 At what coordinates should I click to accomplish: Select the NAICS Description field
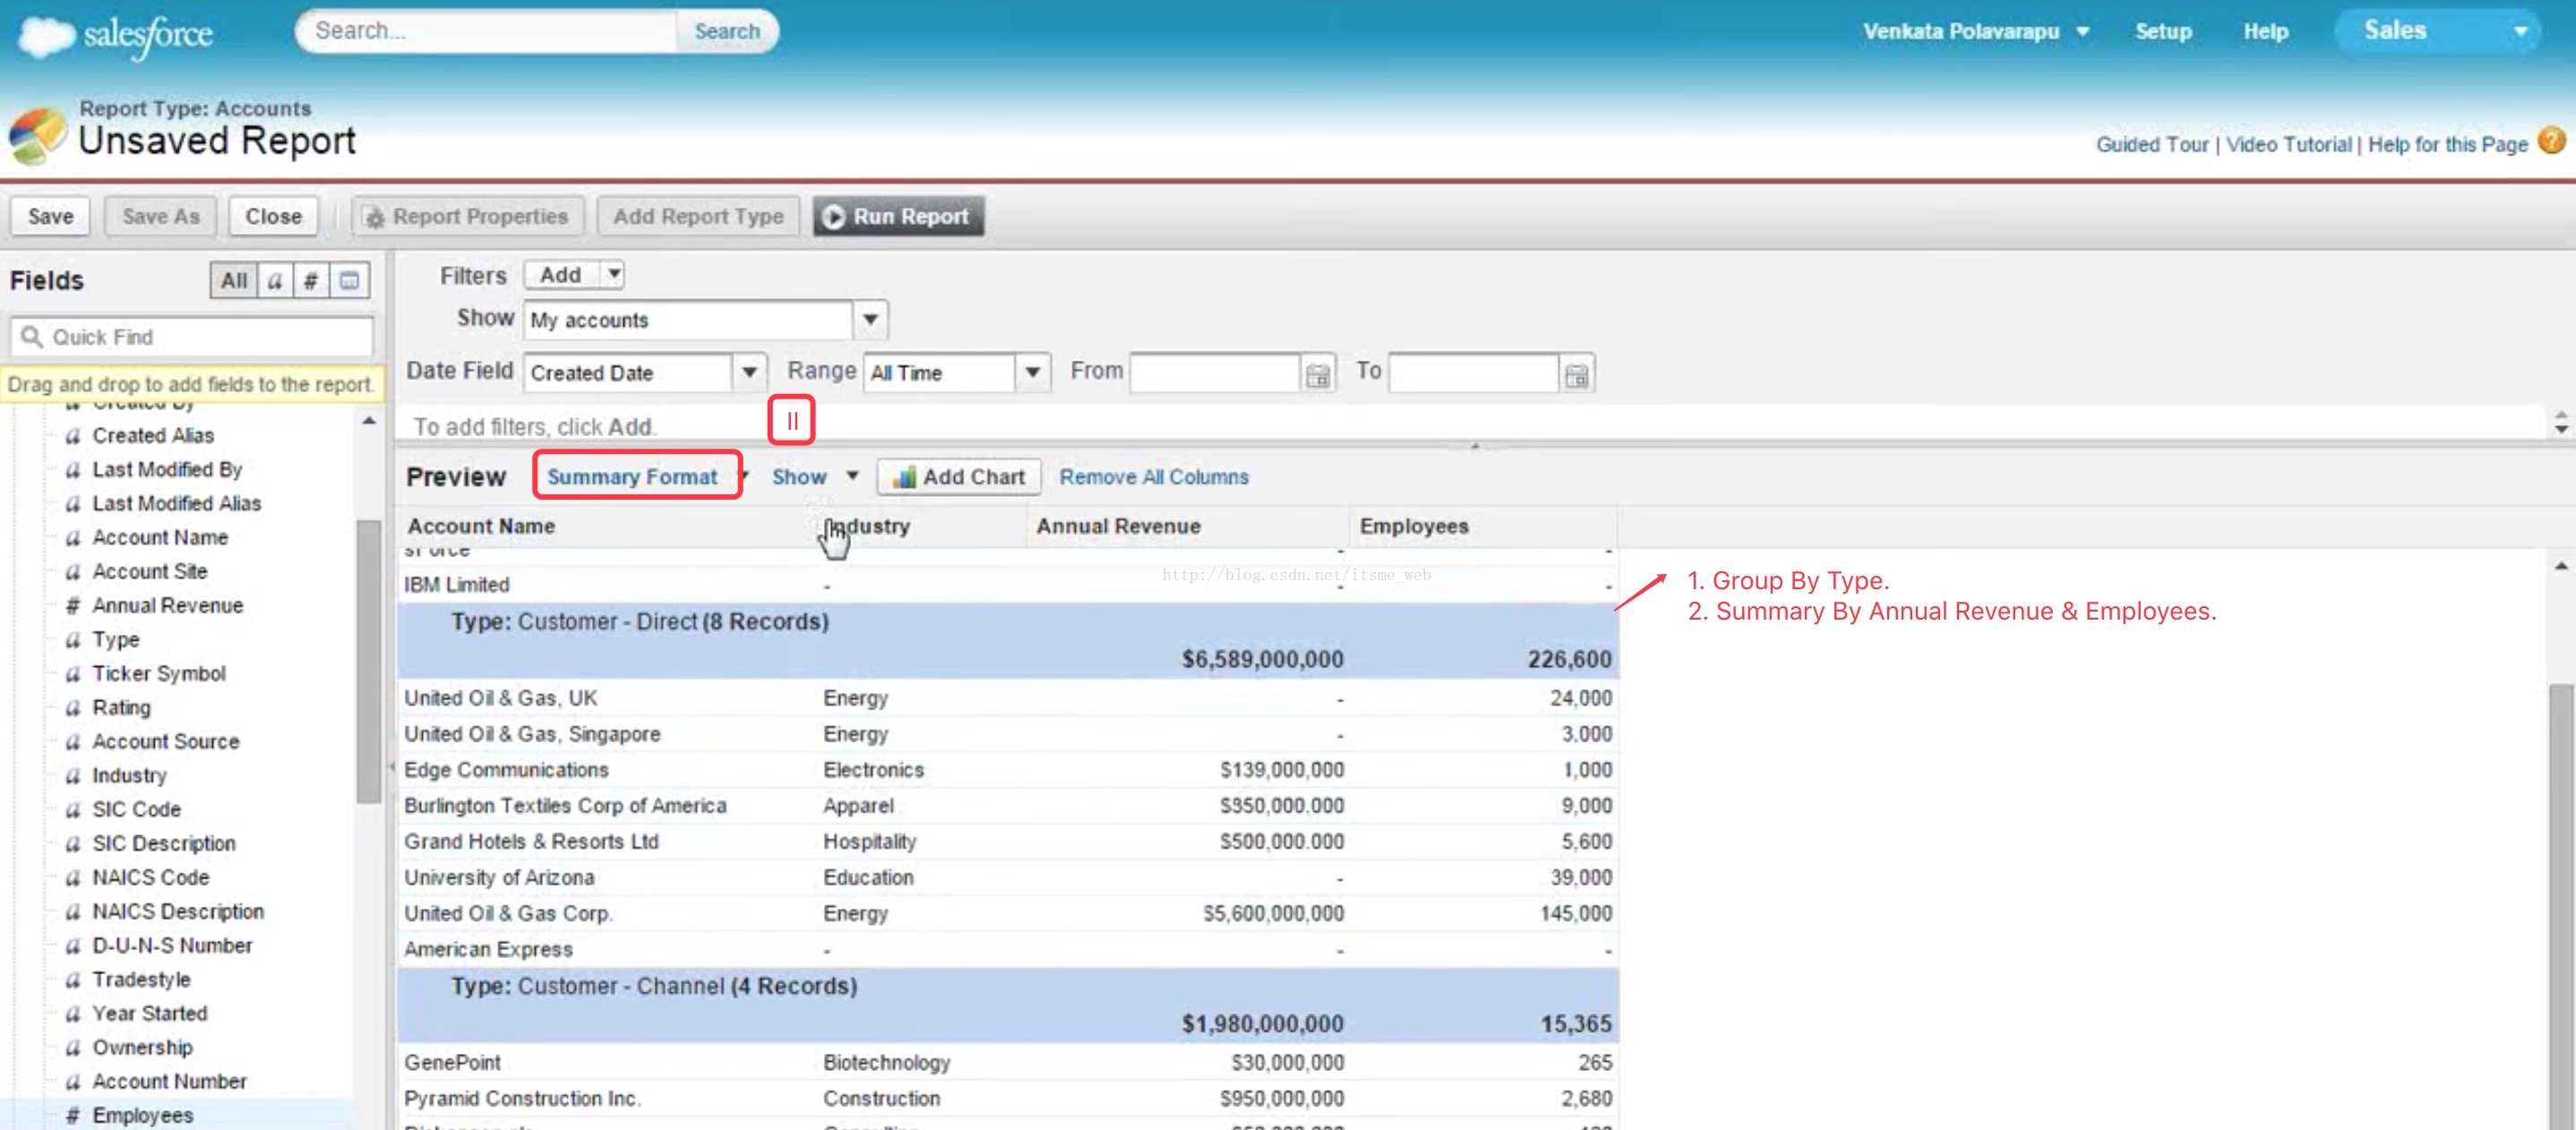click(x=177, y=912)
